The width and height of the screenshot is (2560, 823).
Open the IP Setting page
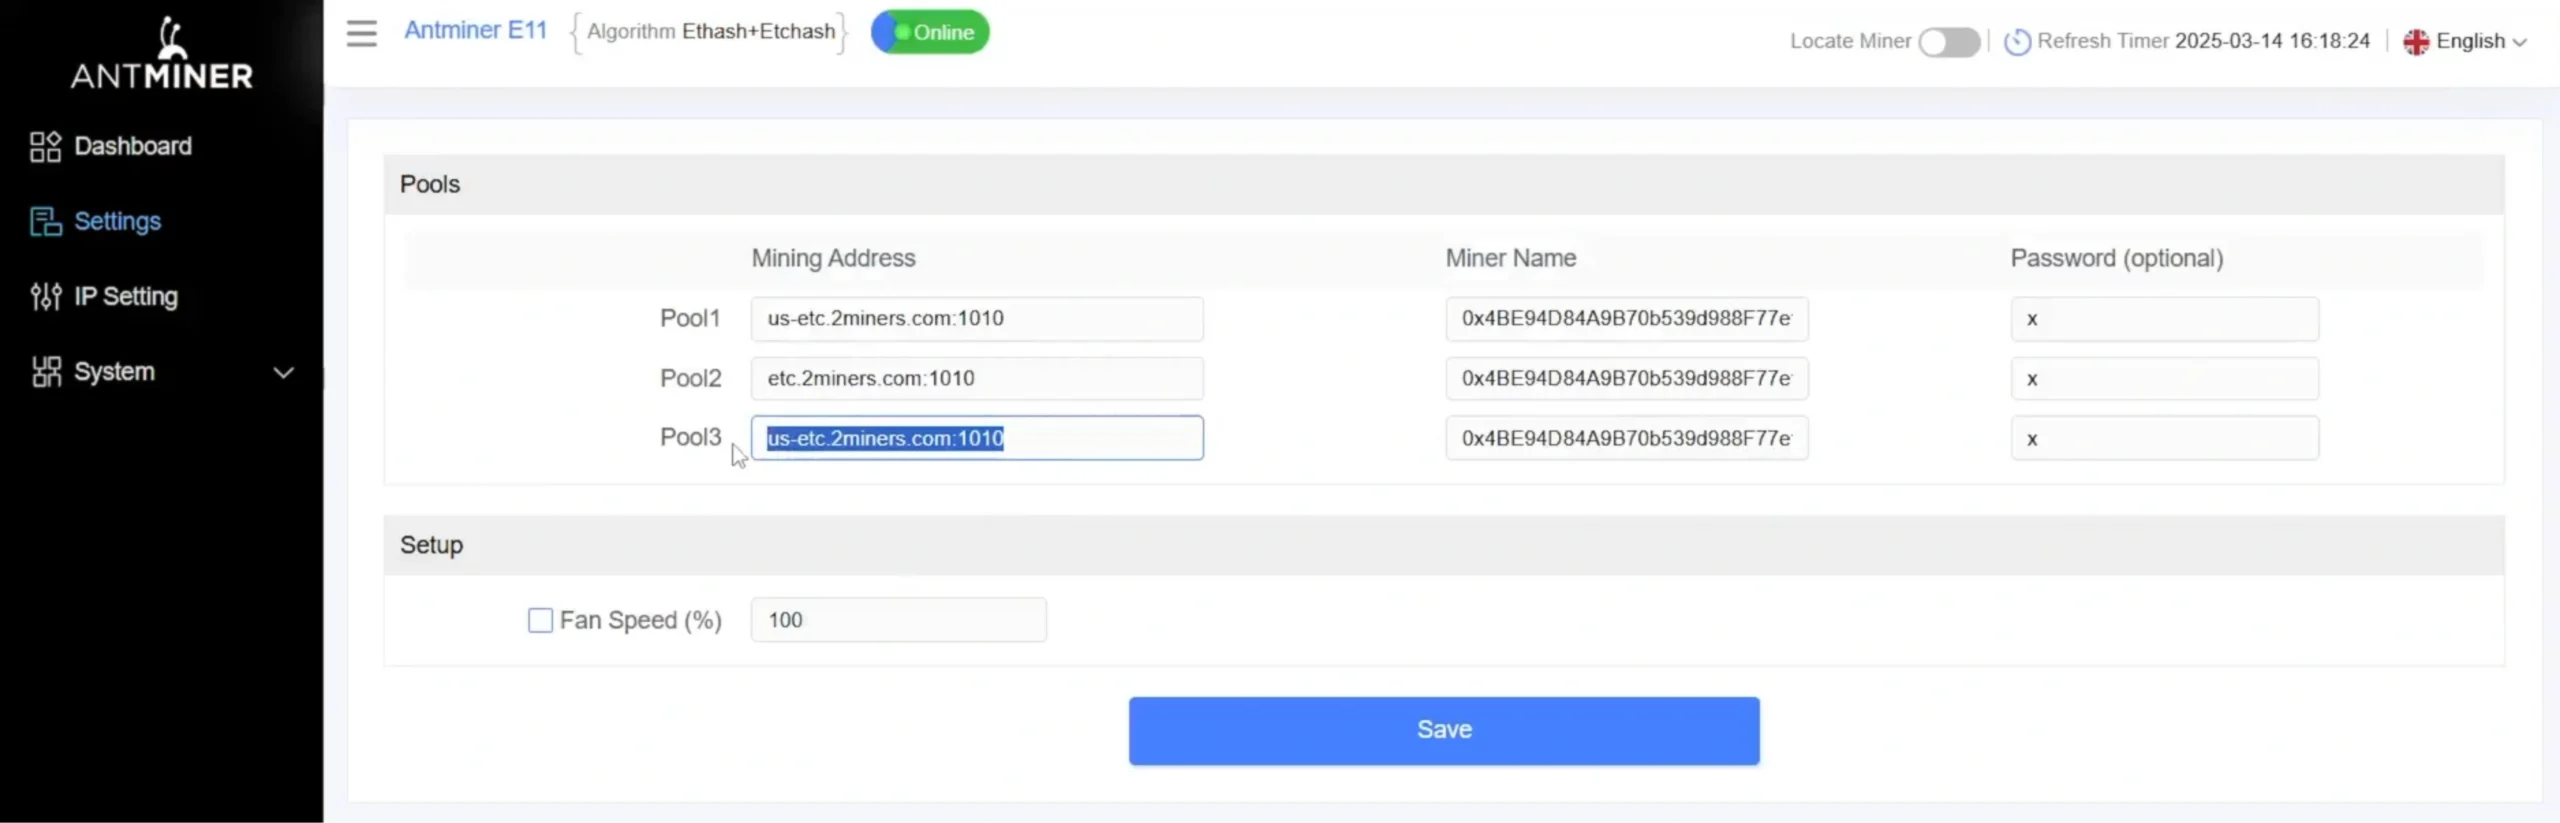[126, 296]
